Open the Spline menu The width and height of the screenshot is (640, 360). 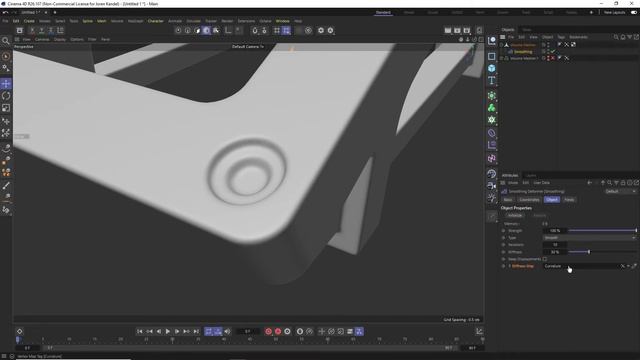tap(87, 21)
